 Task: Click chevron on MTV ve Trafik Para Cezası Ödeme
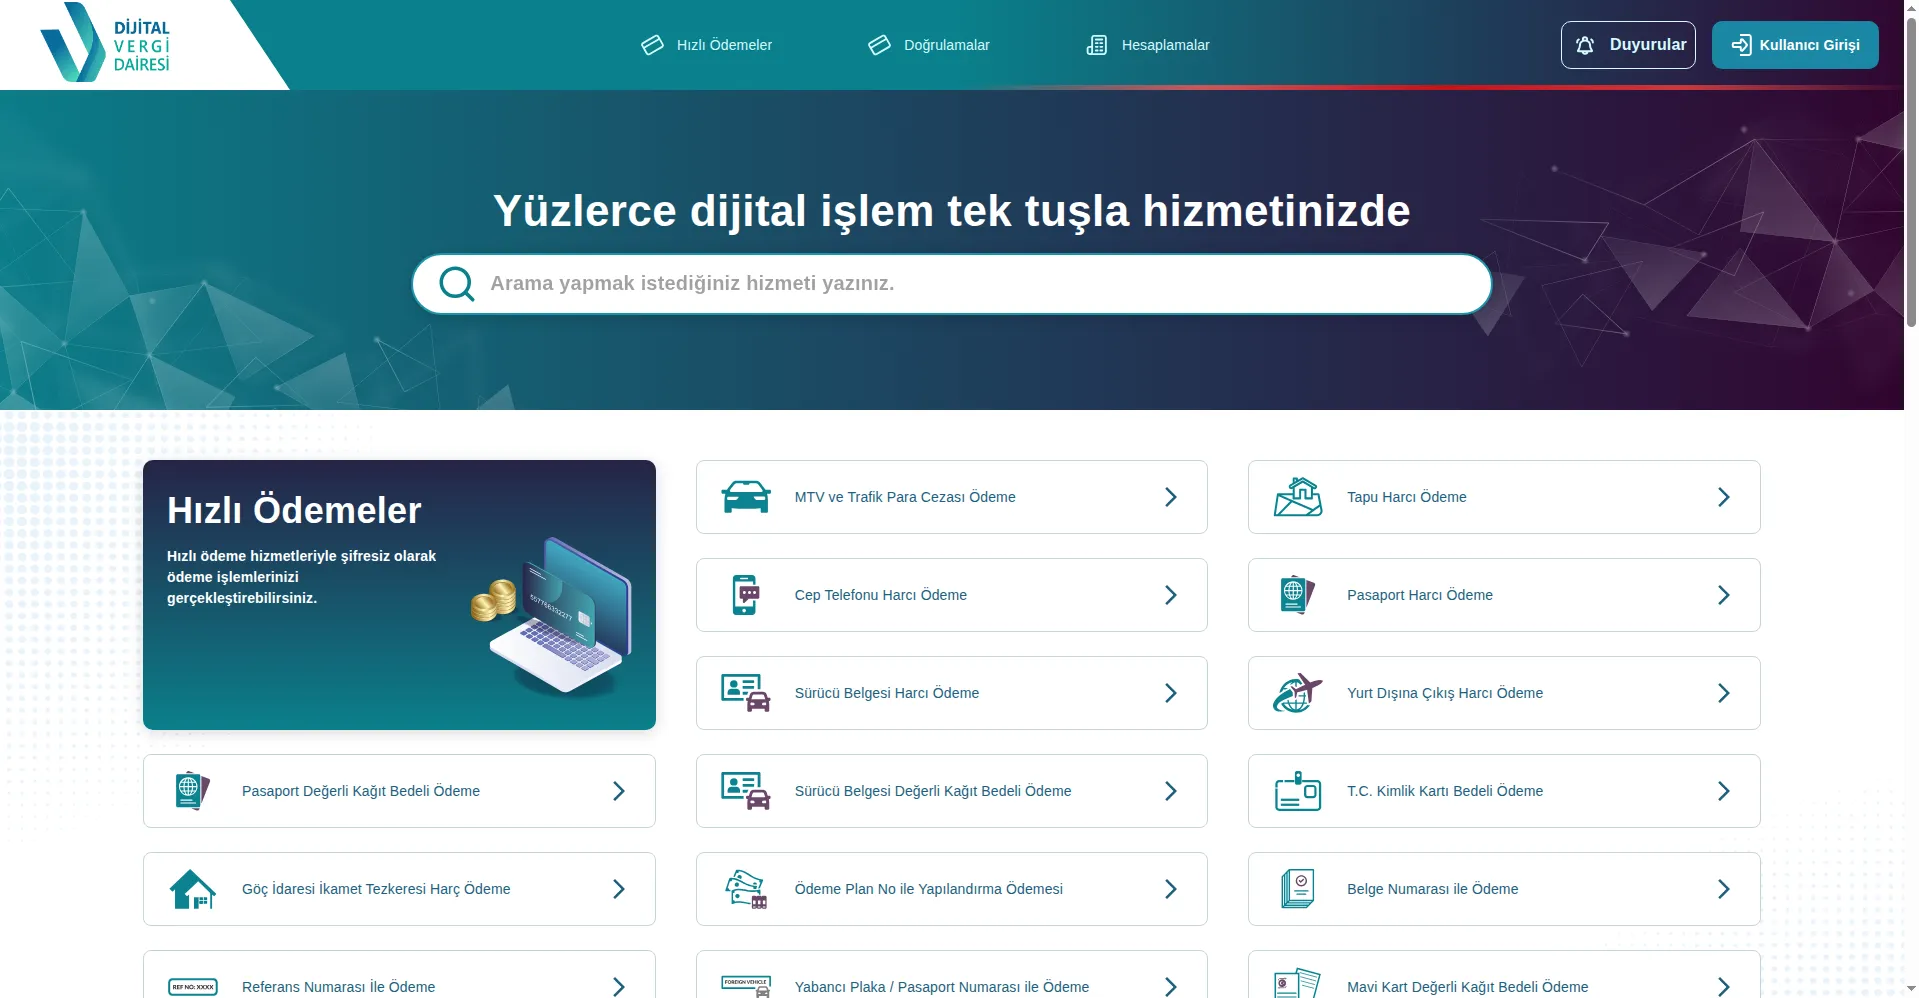1171,497
